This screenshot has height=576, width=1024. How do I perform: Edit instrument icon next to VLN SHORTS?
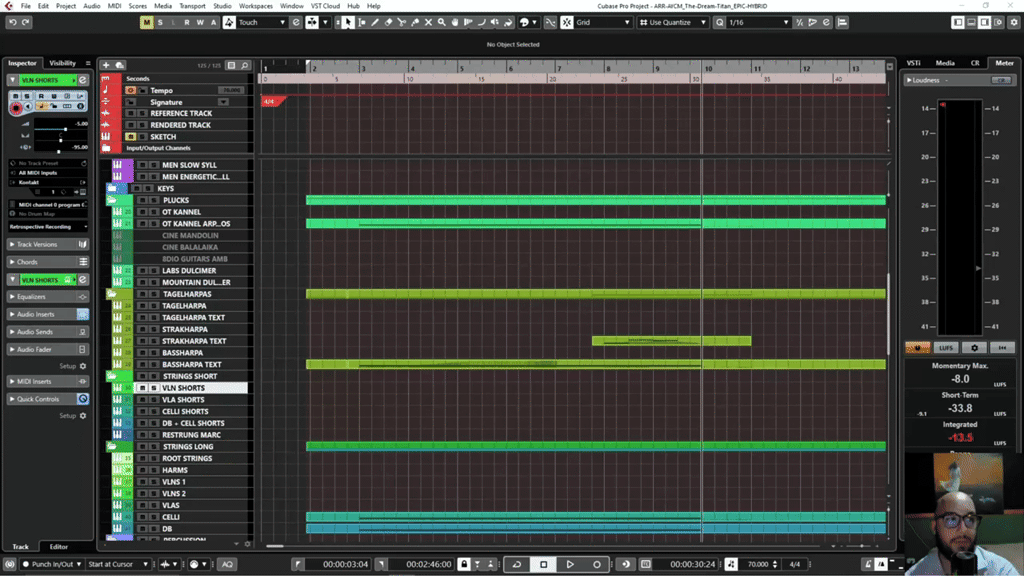[83, 80]
